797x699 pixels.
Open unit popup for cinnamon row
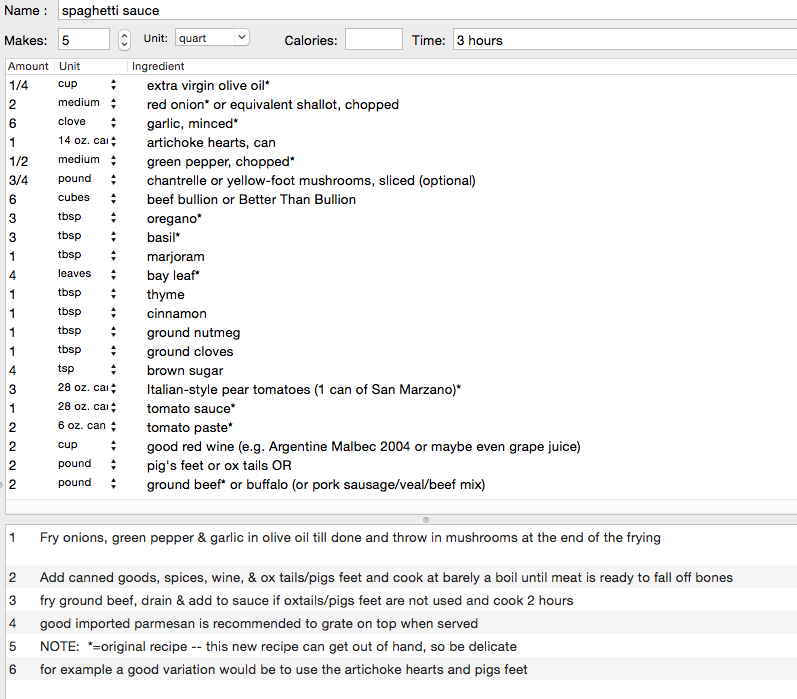pyautogui.click(x=113, y=313)
